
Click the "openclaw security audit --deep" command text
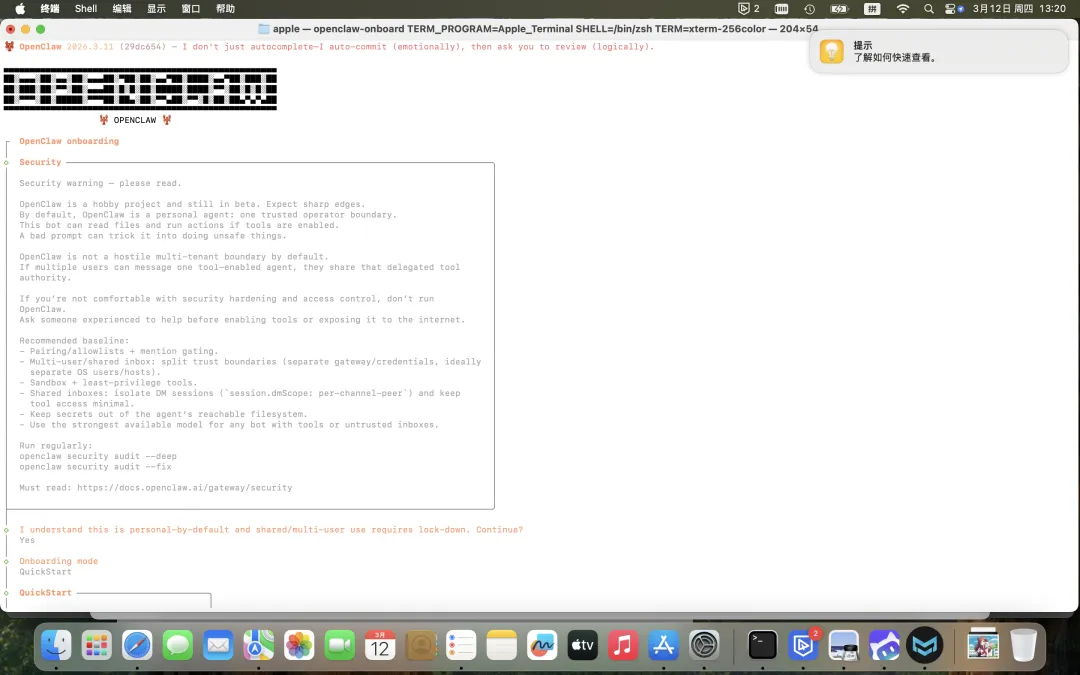(x=98, y=456)
